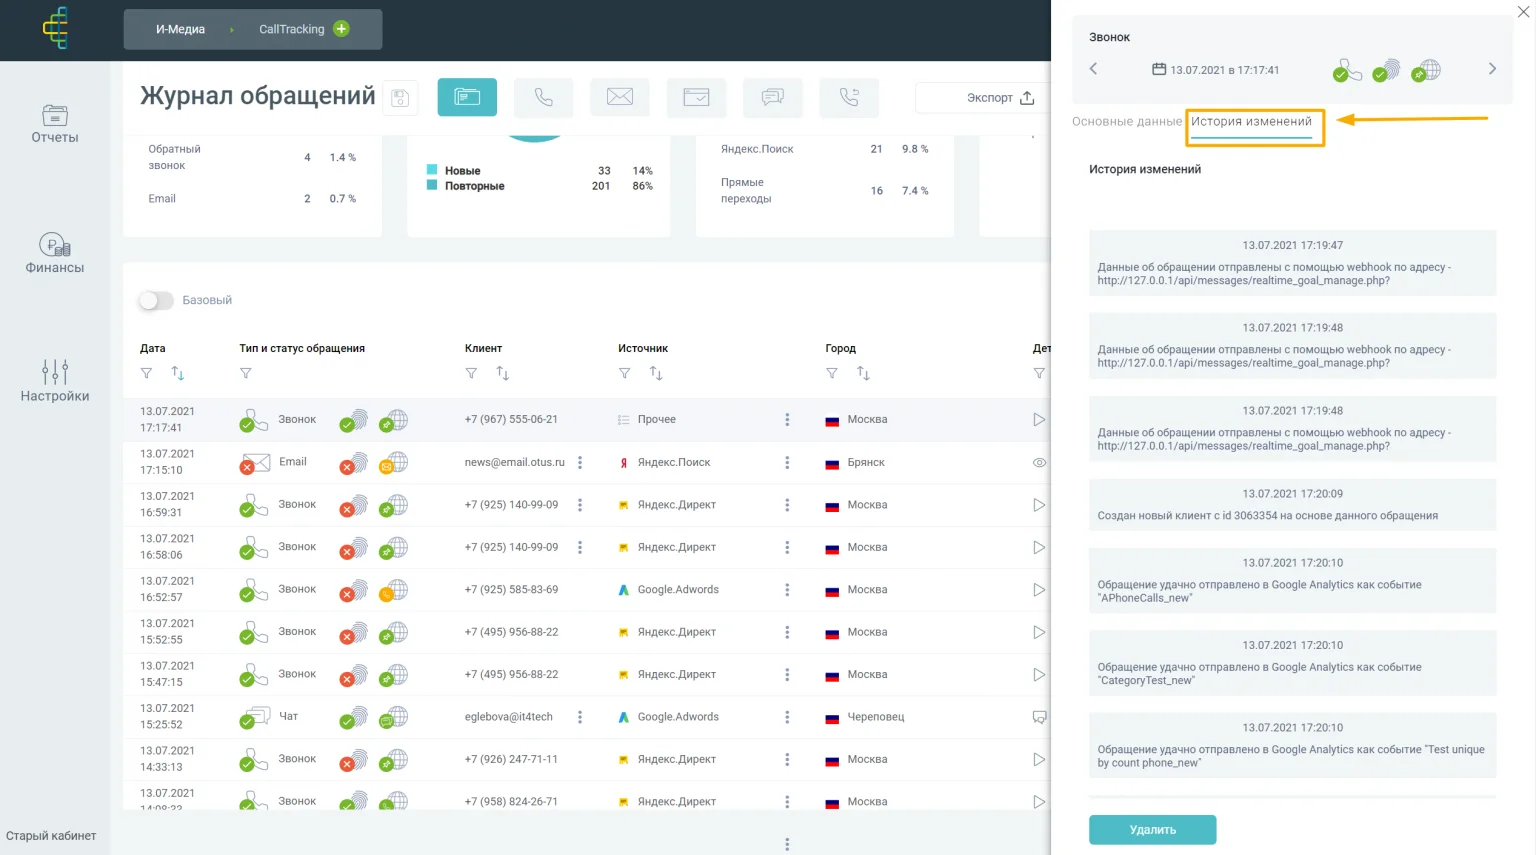Screen dimensions: 1536x855
Task: Open Старый кабинет link
Action: (x=51, y=836)
